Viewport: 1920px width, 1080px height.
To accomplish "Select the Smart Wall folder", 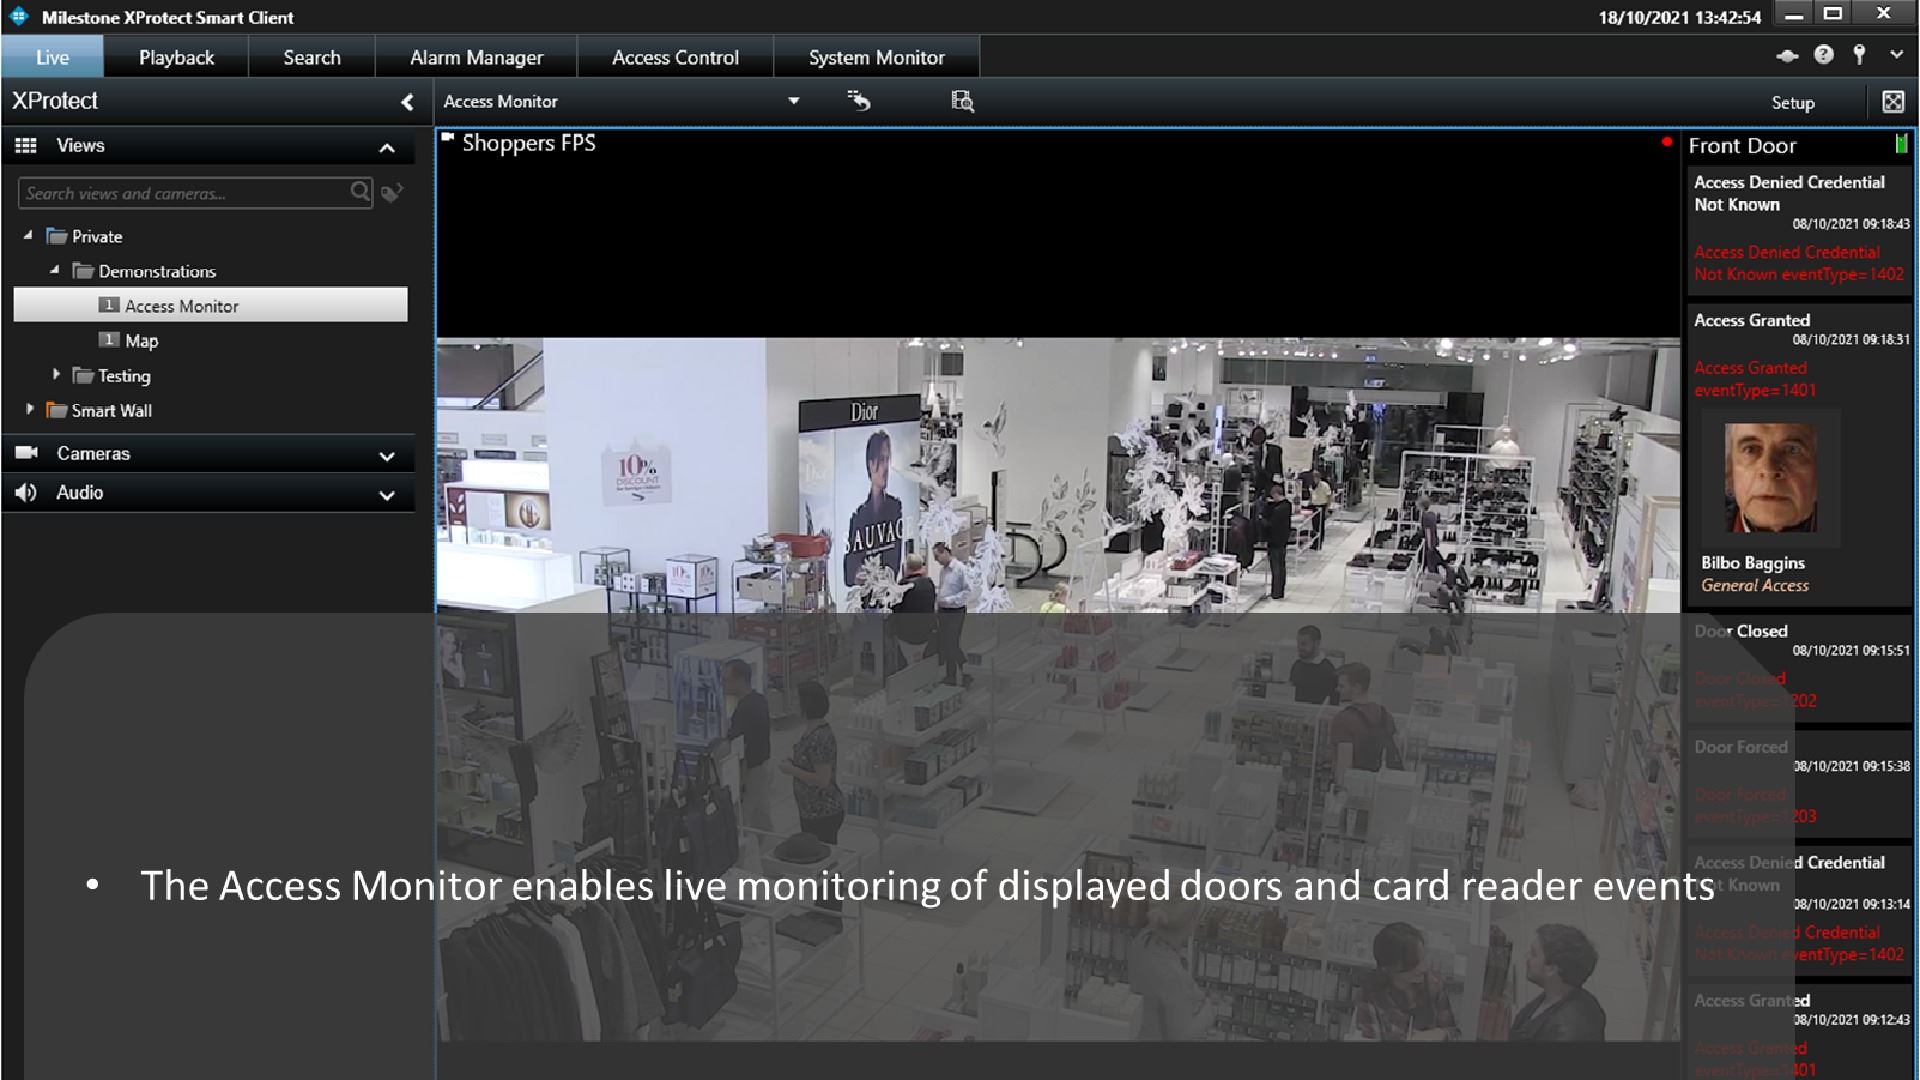I will (111, 411).
